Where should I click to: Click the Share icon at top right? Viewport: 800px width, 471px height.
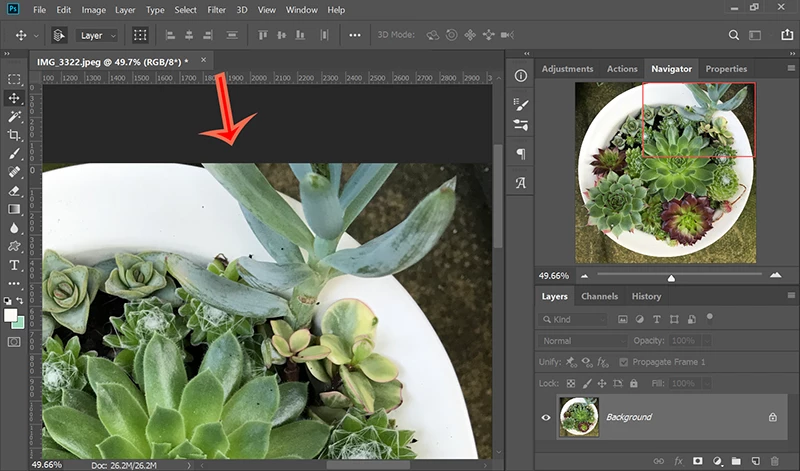coord(787,35)
